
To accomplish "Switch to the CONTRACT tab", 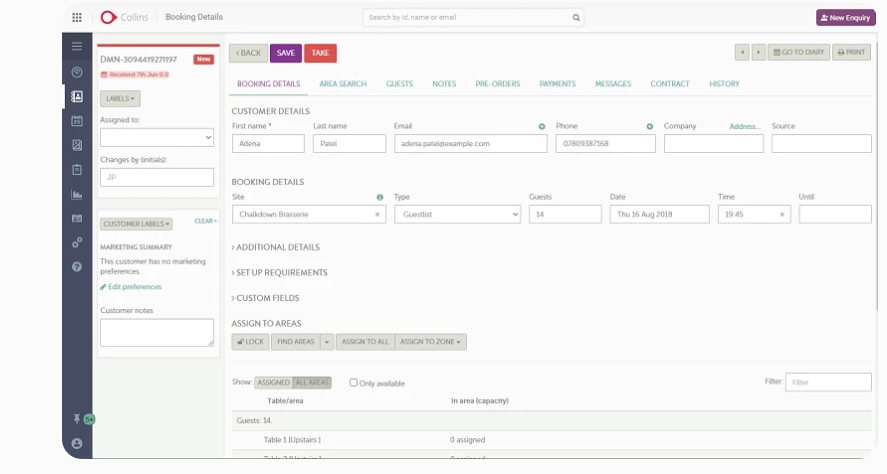I will pyautogui.click(x=670, y=84).
